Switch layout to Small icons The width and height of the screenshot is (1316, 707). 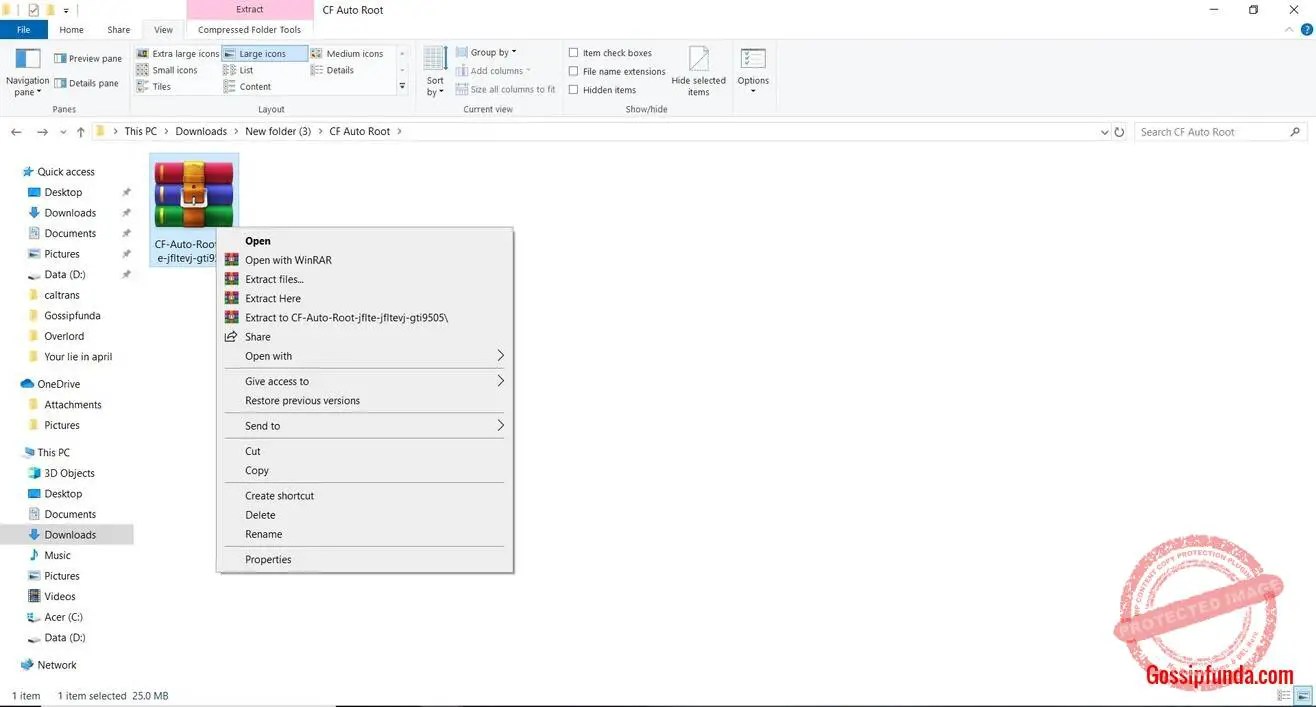tap(167, 70)
